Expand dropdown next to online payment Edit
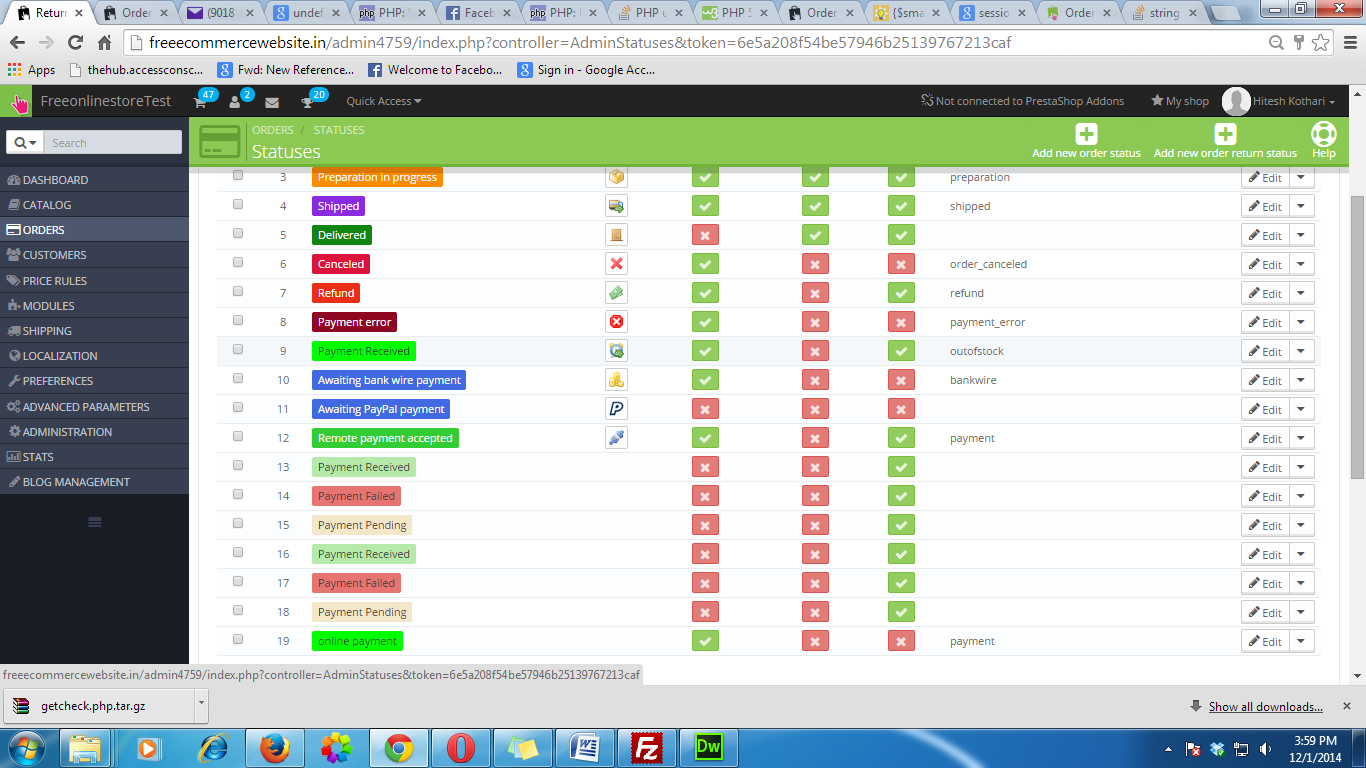The width and height of the screenshot is (1366, 768). coord(1301,641)
